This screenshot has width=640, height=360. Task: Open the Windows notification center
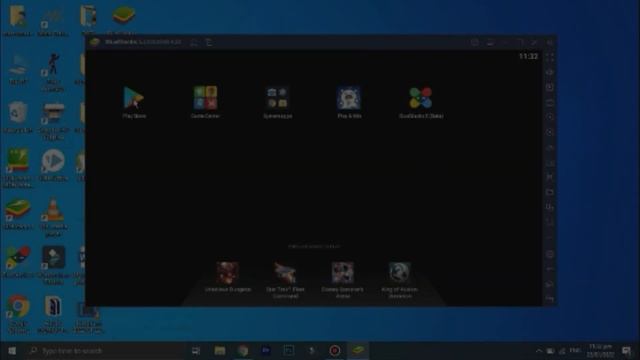[x=627, y=351]
